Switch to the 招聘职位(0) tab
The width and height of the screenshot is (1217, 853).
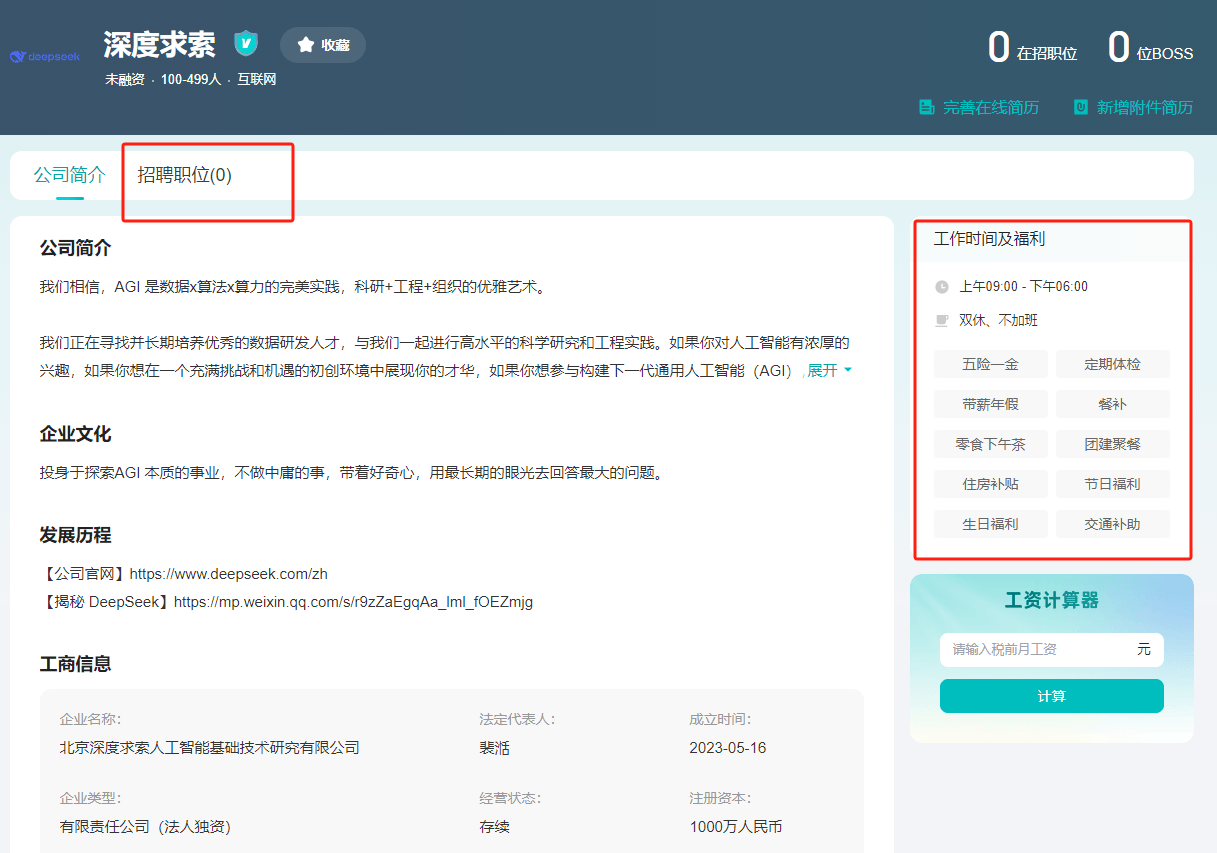pyautogui.click(x=185, y=175)
